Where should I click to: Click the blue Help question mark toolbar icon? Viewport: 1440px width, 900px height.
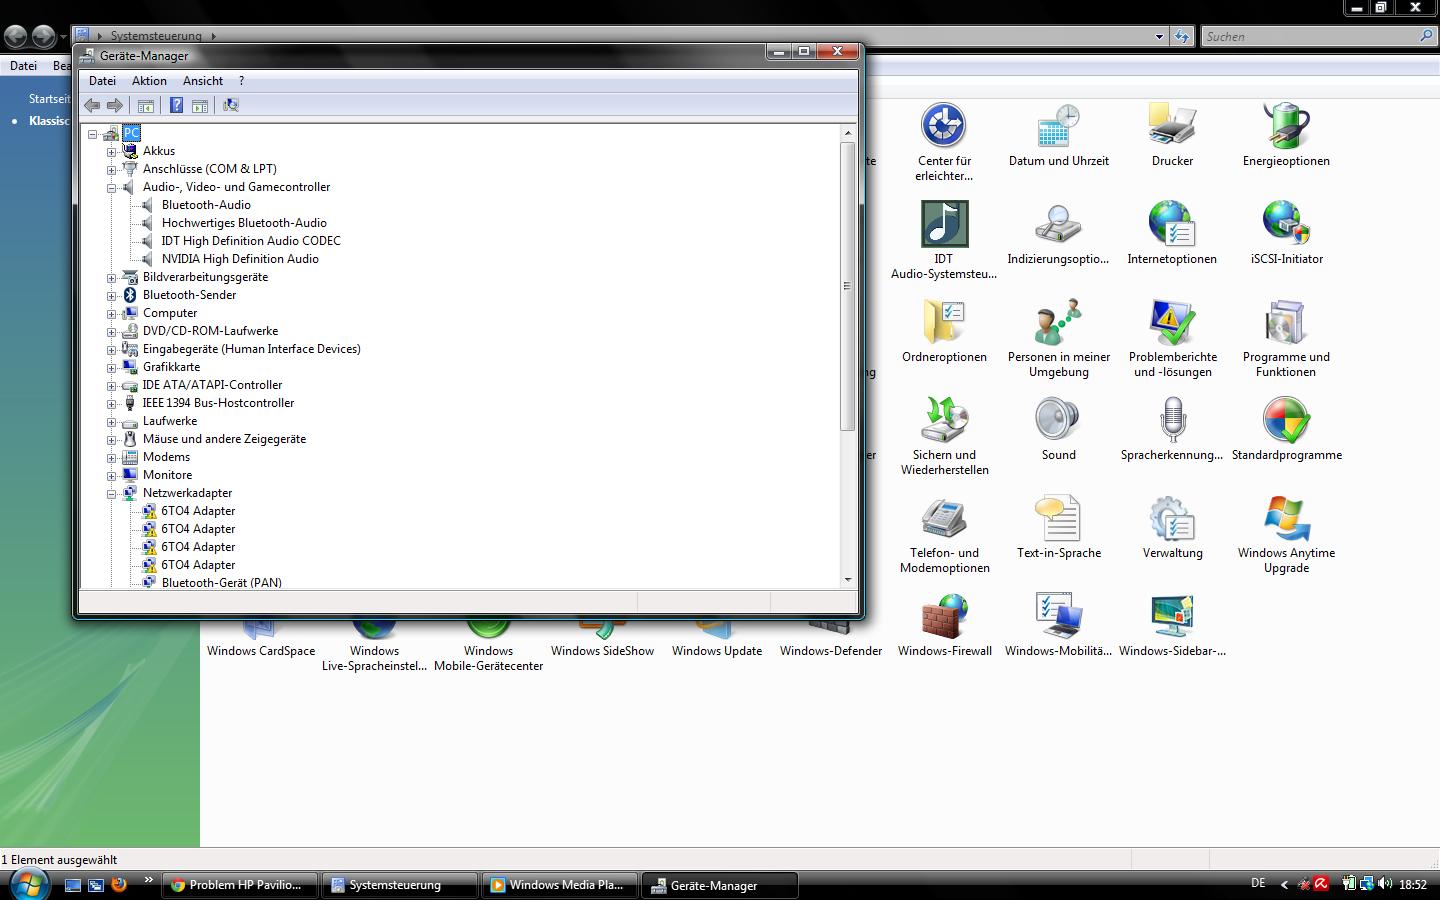tap(176, 105)
